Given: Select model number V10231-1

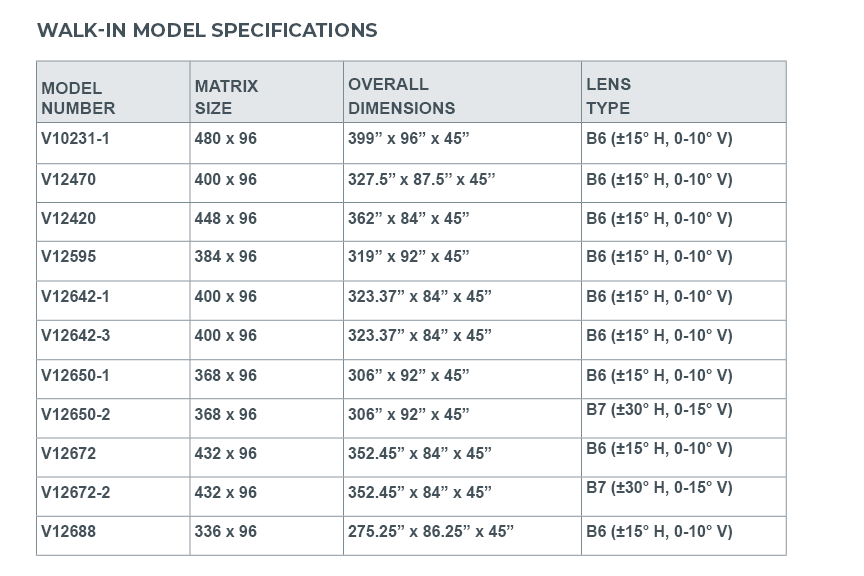Looking at the screenshot, I should pyautogui.click(x=75, y=139).
